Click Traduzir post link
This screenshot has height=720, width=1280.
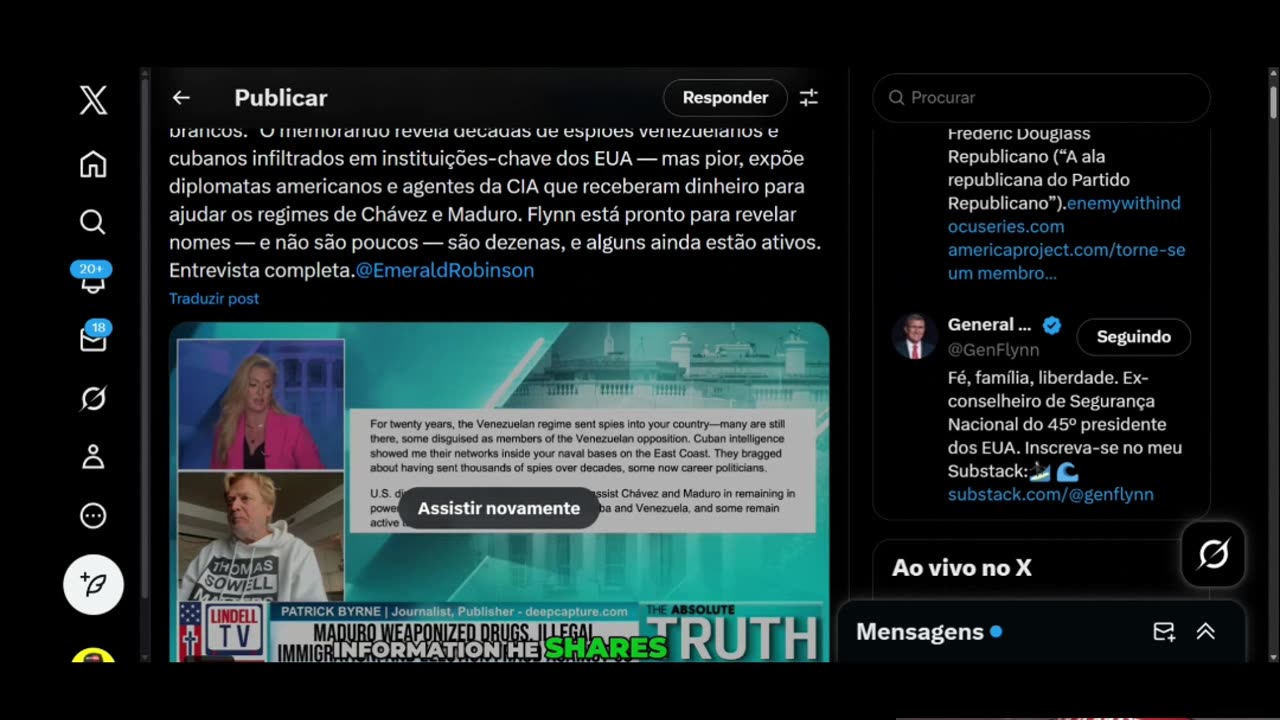point(214,298)
